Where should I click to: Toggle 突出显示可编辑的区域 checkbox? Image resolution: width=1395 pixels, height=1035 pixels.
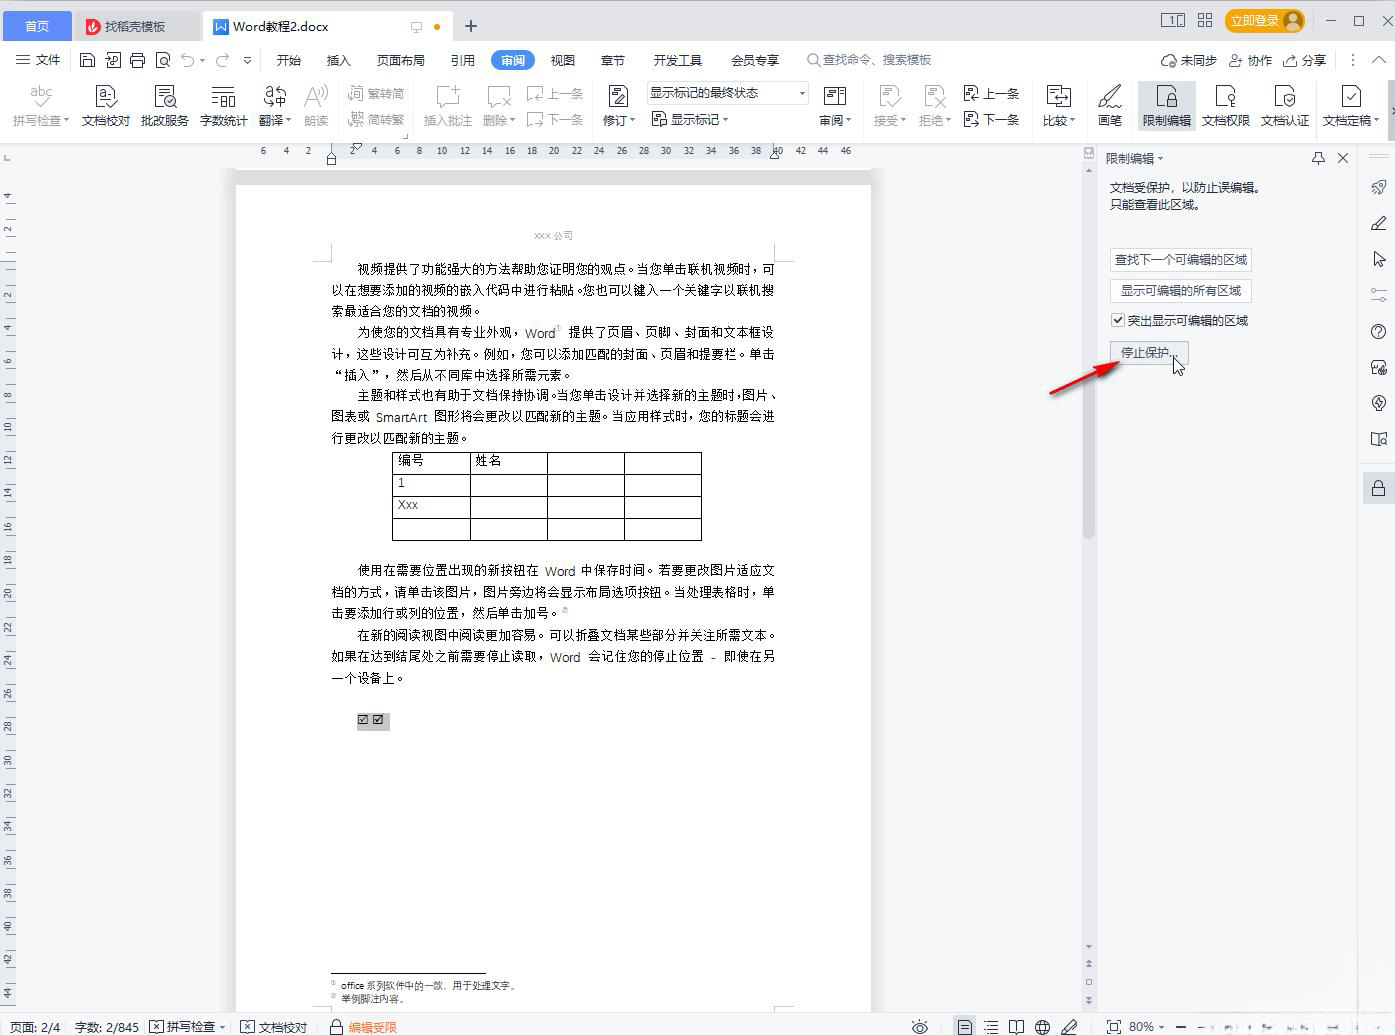[1118, 320]
